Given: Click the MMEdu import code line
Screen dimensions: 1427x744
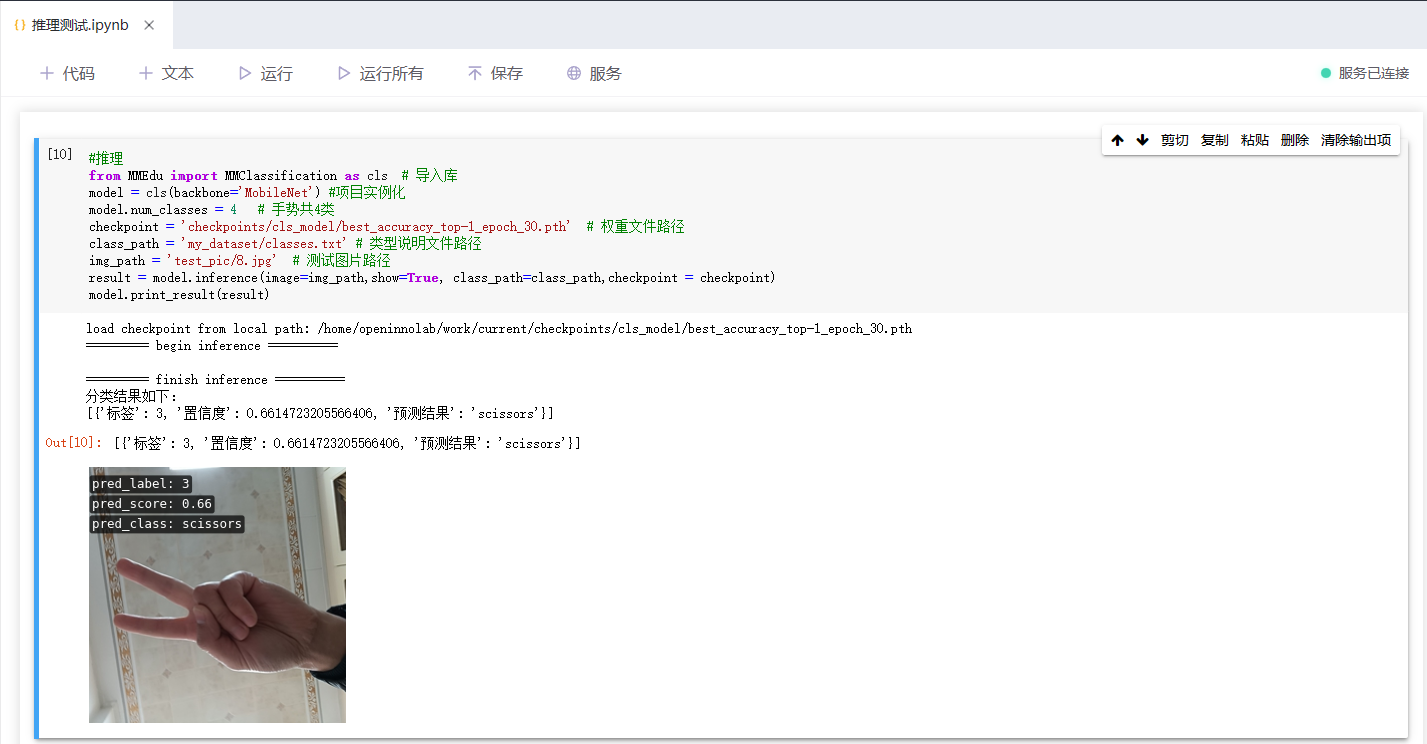Looking at the screenshot, I should point(273,175).
